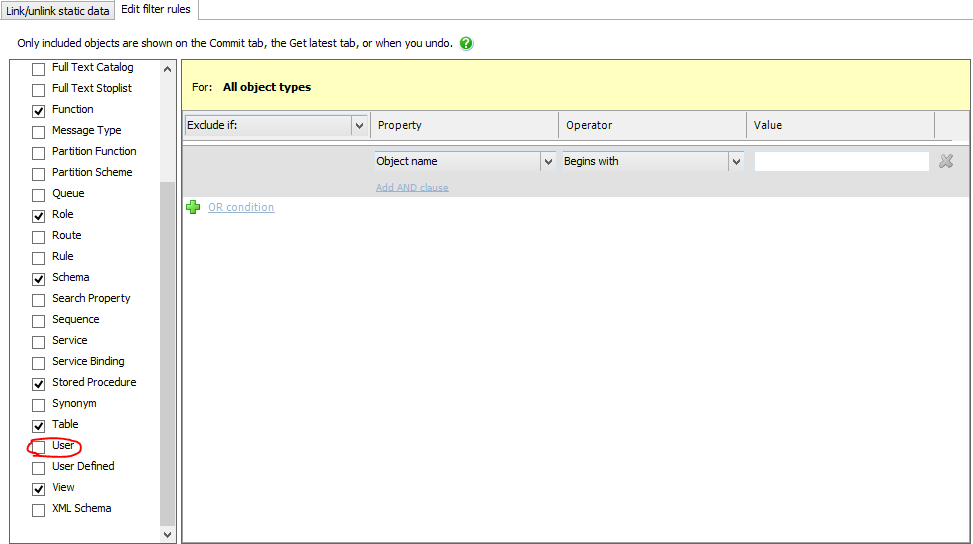This screenshot has width=973, height=544.
Task: Uncheck the Stored Procedure checkbox
Action: pos(39,383)
